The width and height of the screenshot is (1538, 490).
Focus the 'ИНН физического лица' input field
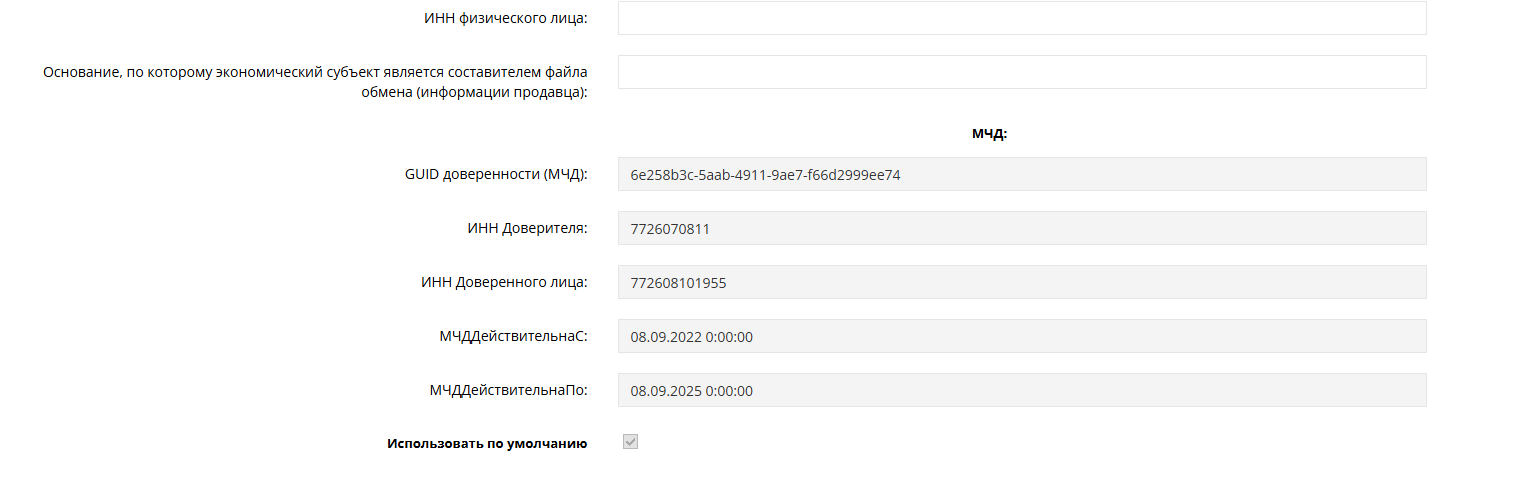click(1022, 18)
